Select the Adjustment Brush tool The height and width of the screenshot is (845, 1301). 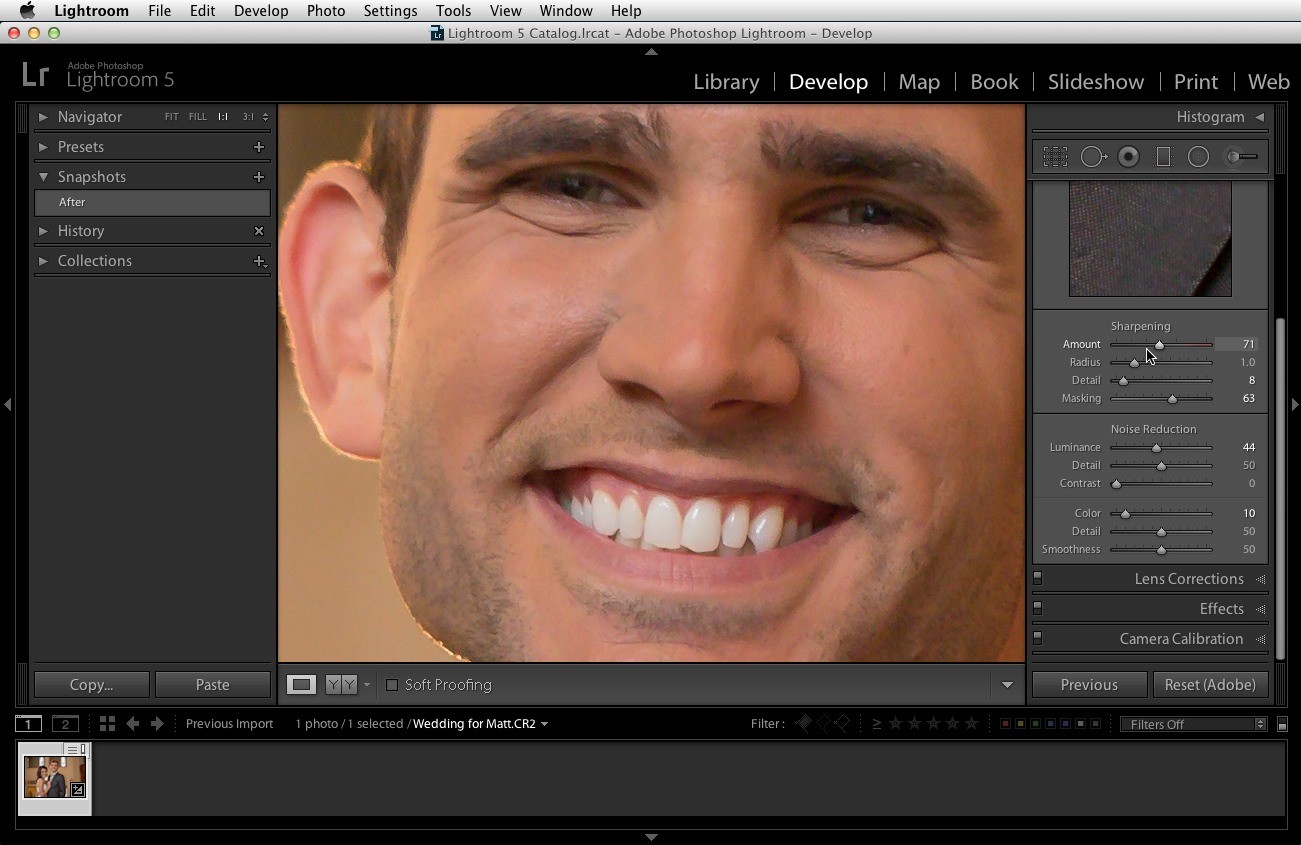tap(1241, 157)
